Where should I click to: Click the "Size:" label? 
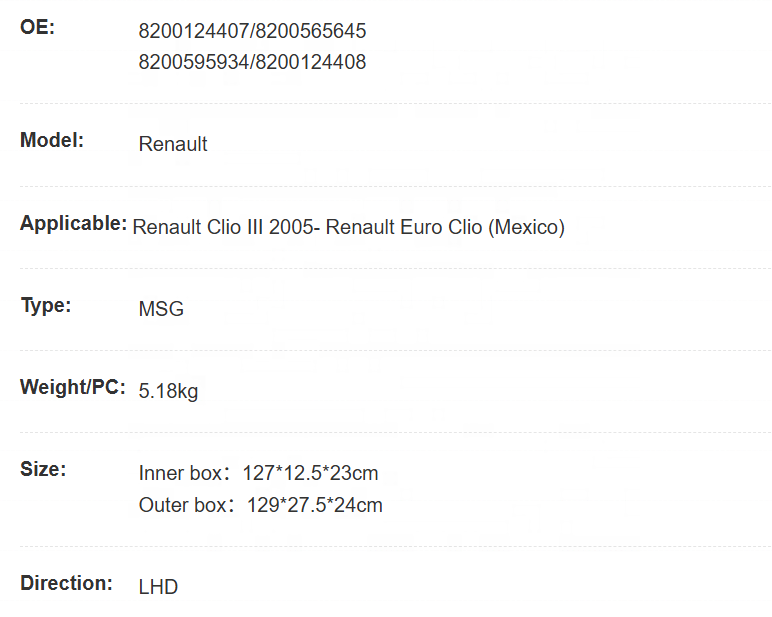pos(43,468)
